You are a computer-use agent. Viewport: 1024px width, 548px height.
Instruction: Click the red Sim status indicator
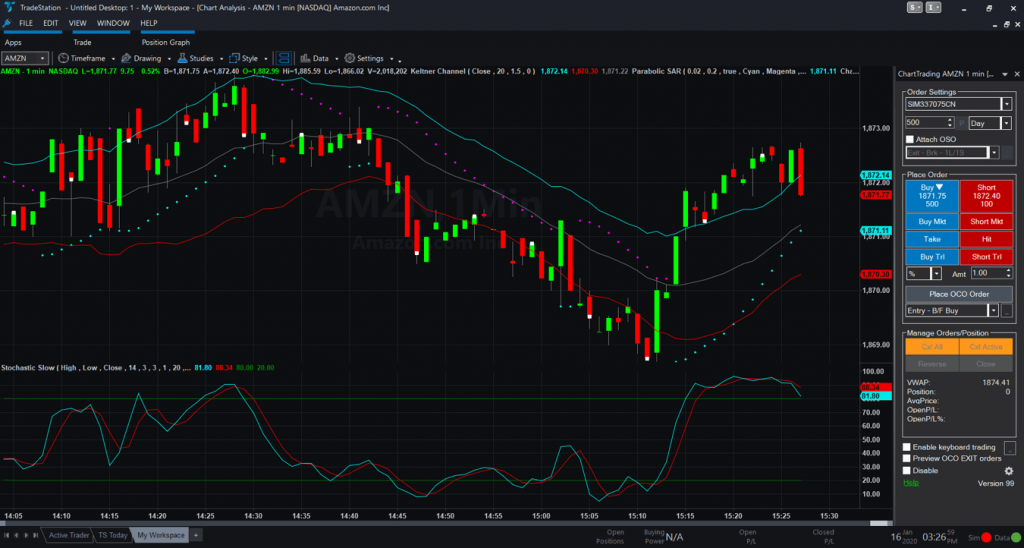pos(986,538)
